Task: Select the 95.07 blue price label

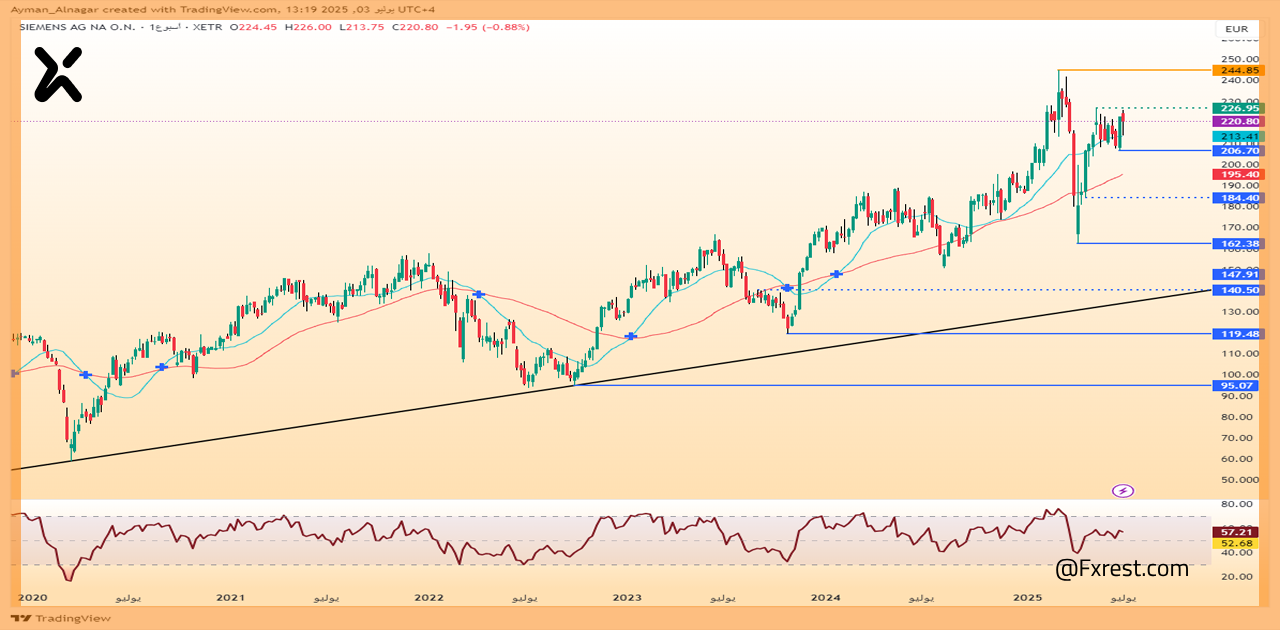Action: pos(1238,385)
